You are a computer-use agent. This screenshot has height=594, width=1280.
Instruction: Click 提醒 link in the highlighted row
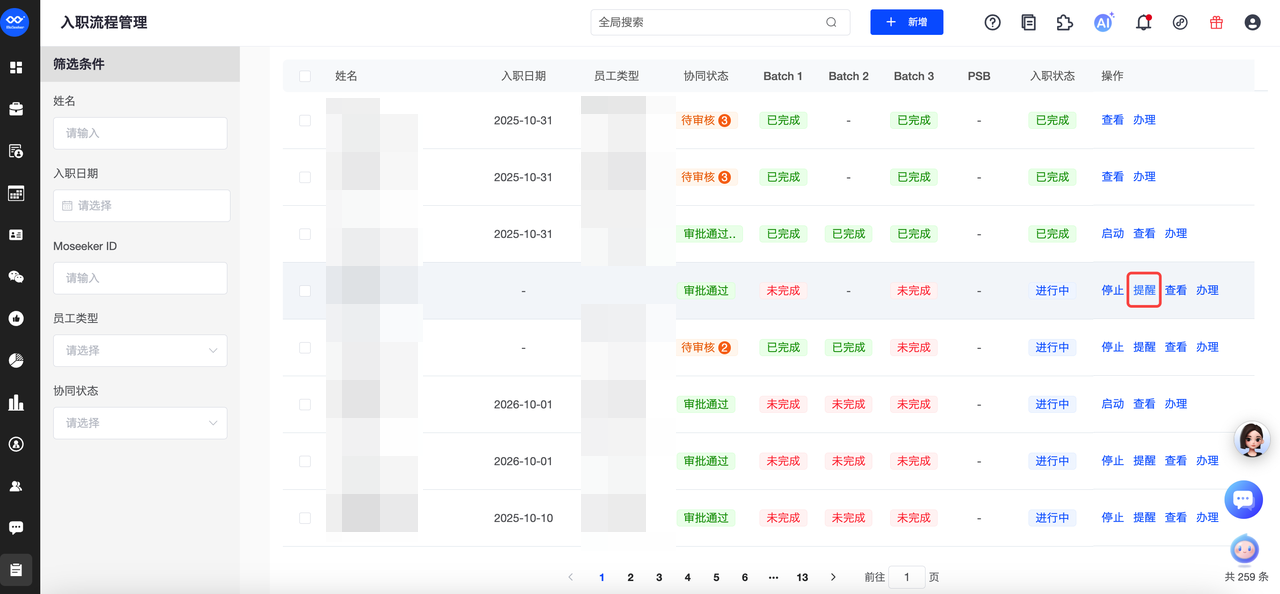click(1144, 291)
